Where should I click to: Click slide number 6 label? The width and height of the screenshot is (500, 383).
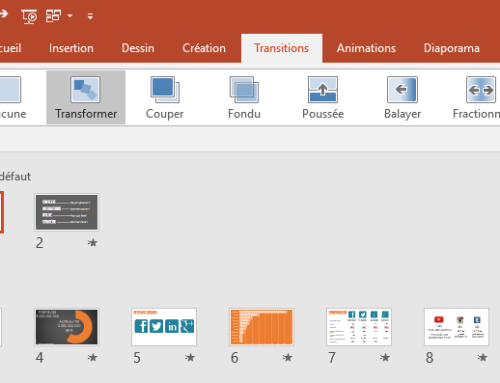tap(234, 358)
